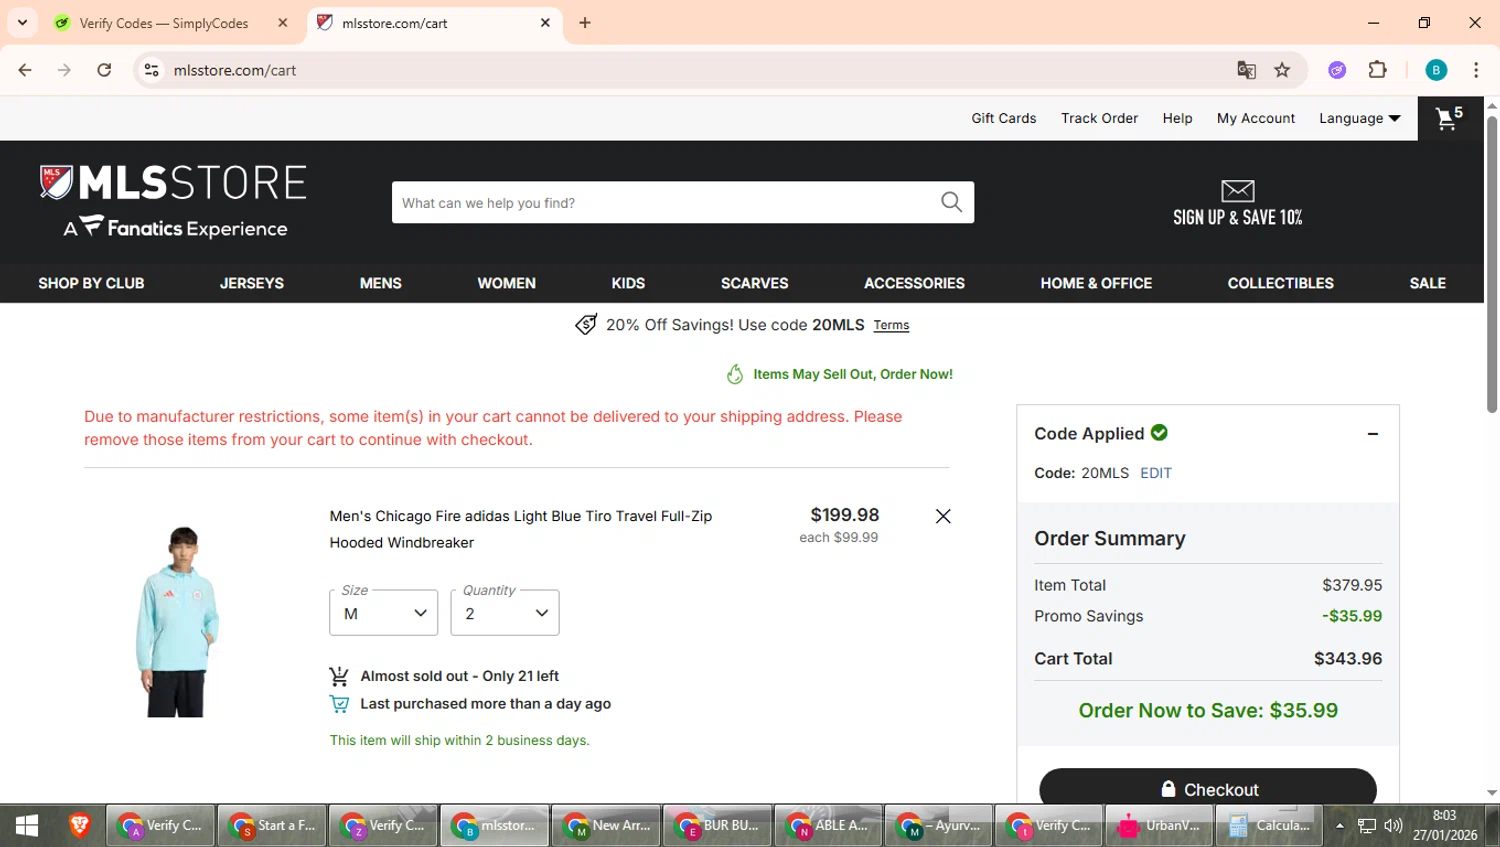Open the MENS menu
The image size is (1500, 847).
coord(380,284)
